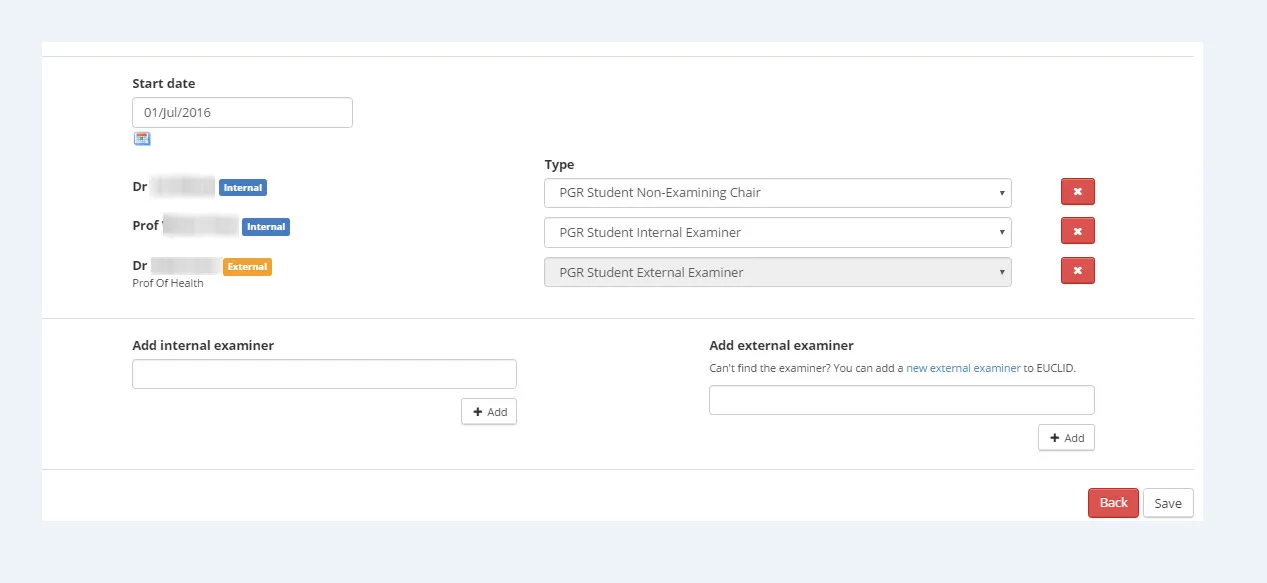
Task: Focus the internal examiner search box
Action: [x=324, y=372]
